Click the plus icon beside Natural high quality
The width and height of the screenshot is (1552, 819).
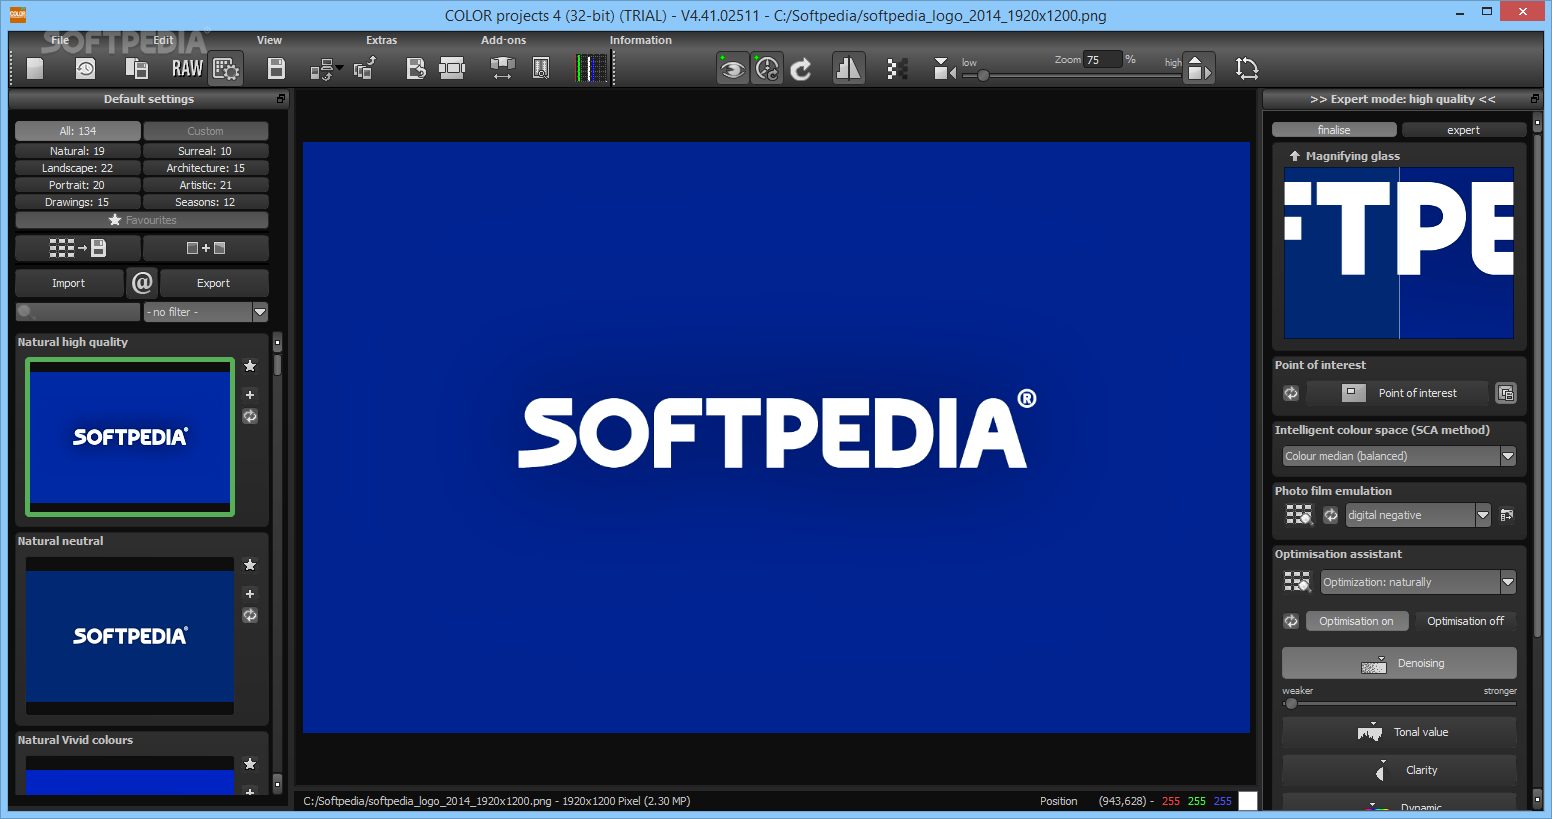coord(250,394)
